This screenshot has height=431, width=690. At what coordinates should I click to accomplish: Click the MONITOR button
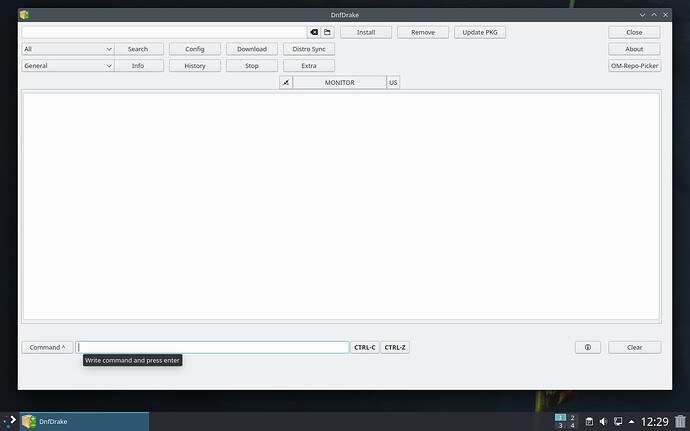click(x=339, y=82)
